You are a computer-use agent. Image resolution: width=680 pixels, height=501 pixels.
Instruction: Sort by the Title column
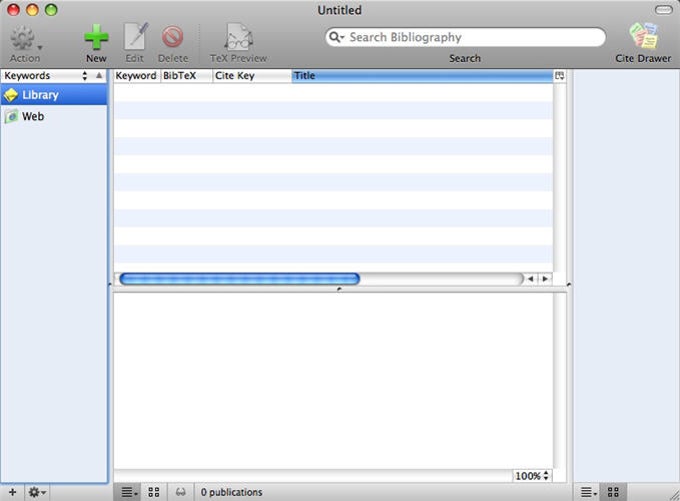coord(422,76)
